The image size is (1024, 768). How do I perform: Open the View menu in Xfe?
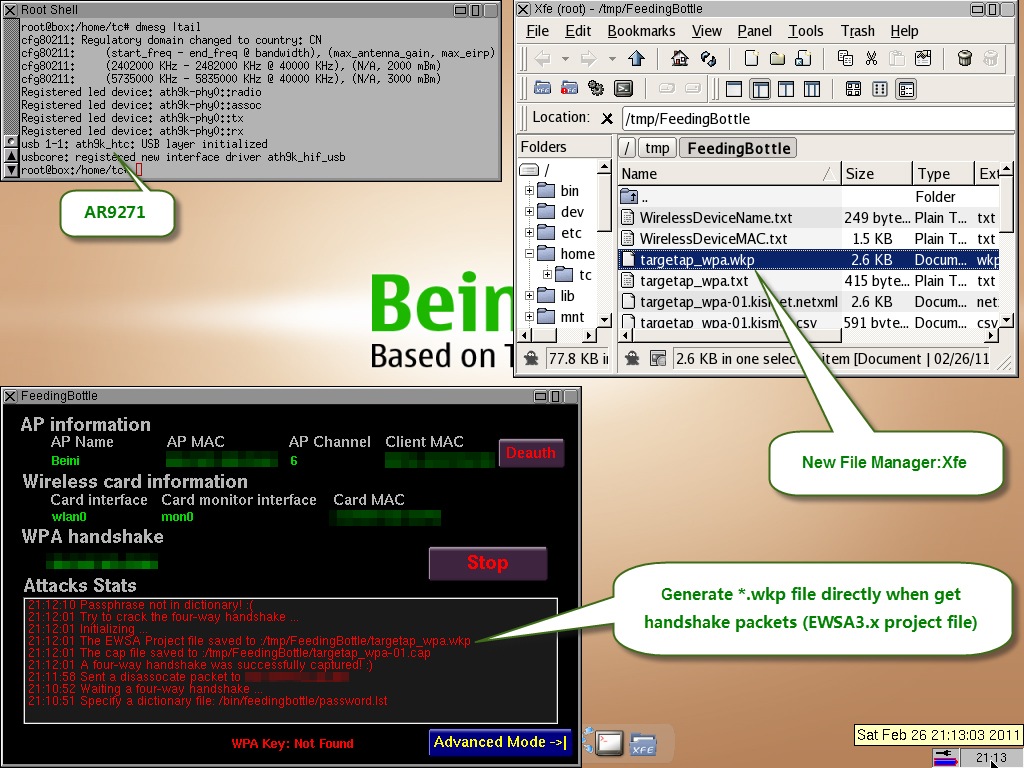click(x=707, y=31)
